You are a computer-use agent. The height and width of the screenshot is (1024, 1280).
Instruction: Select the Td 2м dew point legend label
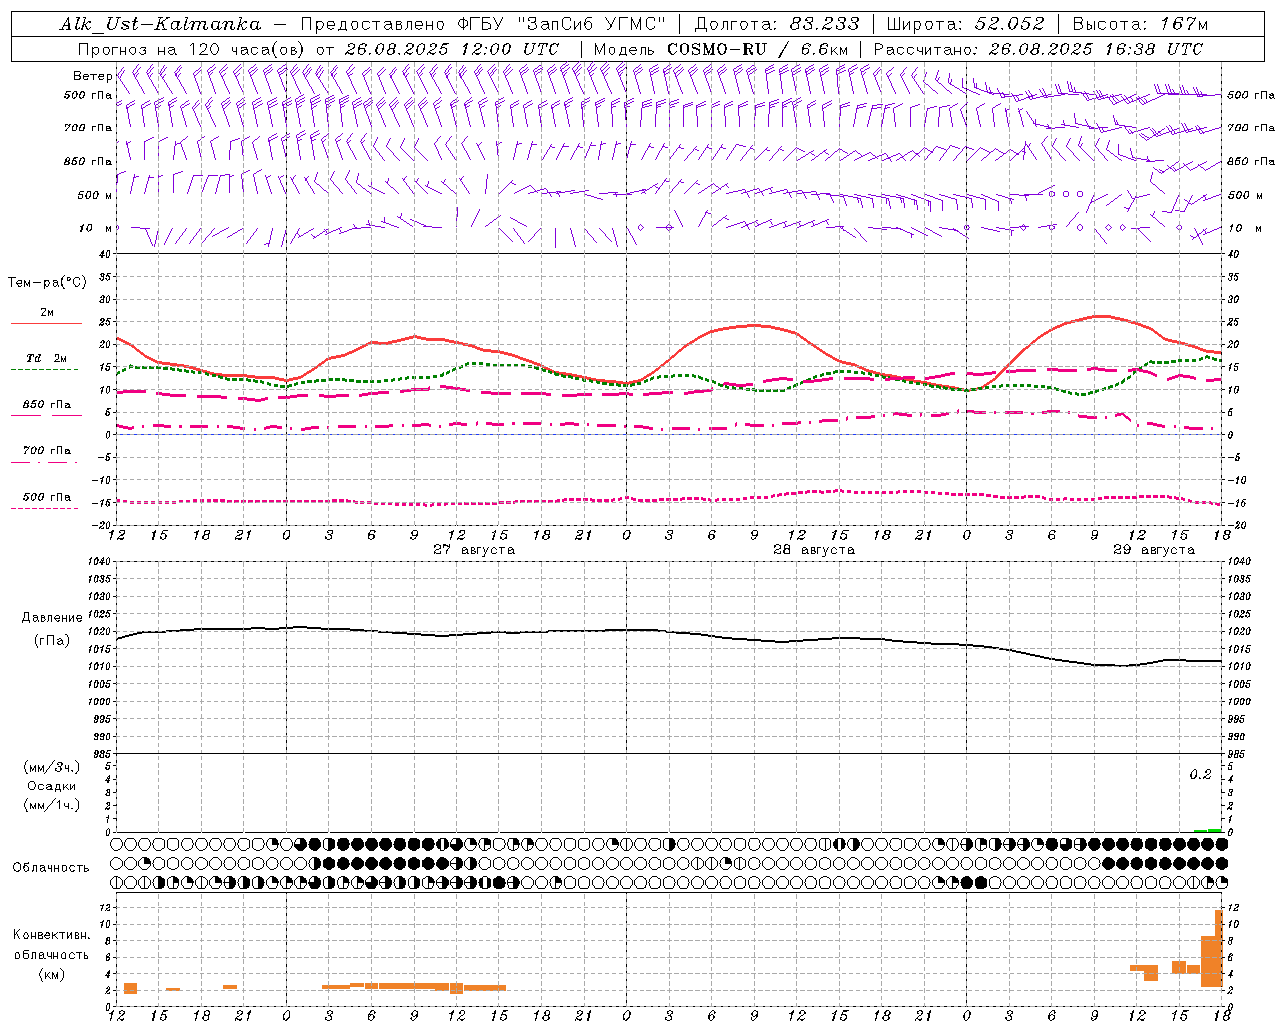(x=47, y=358)
